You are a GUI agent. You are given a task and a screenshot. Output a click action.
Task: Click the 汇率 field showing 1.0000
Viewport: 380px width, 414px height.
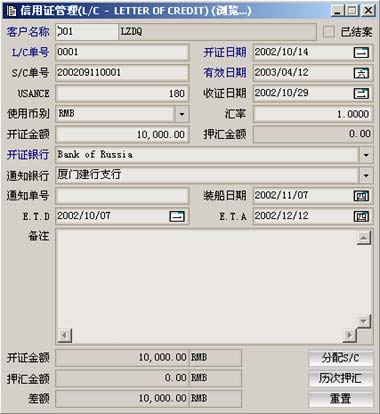pyautogui.click(x=313, y=114)
